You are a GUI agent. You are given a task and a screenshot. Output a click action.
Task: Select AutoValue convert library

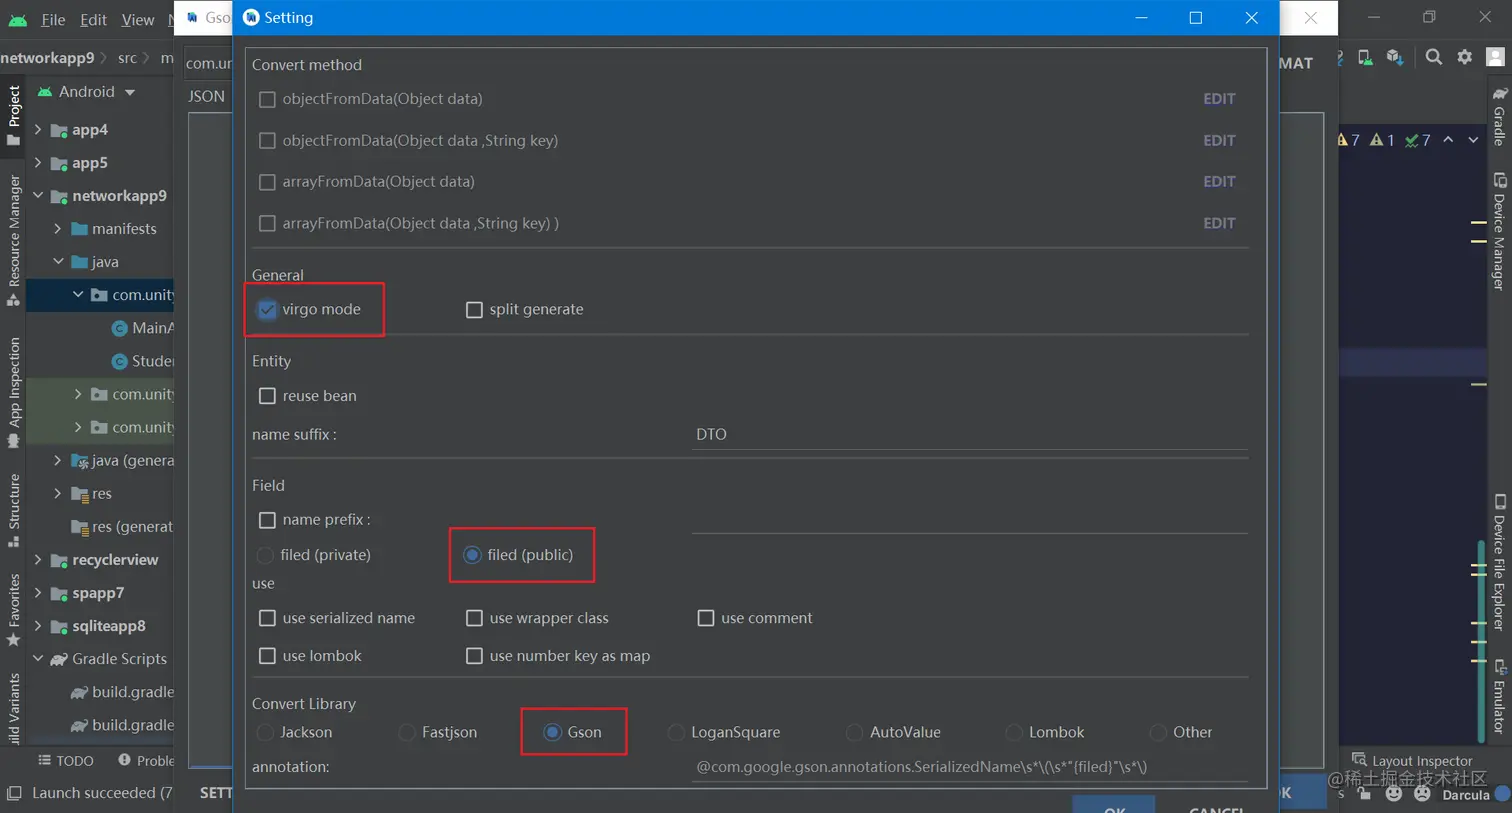pyautogui.click(x=854, y=733)
